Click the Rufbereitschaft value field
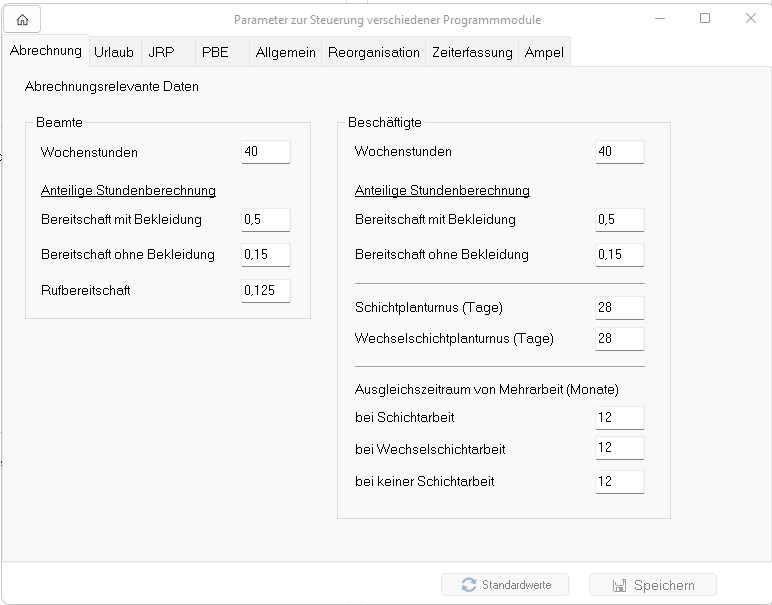The width and height of the screenshot is (772, 605). coord(266,290)
